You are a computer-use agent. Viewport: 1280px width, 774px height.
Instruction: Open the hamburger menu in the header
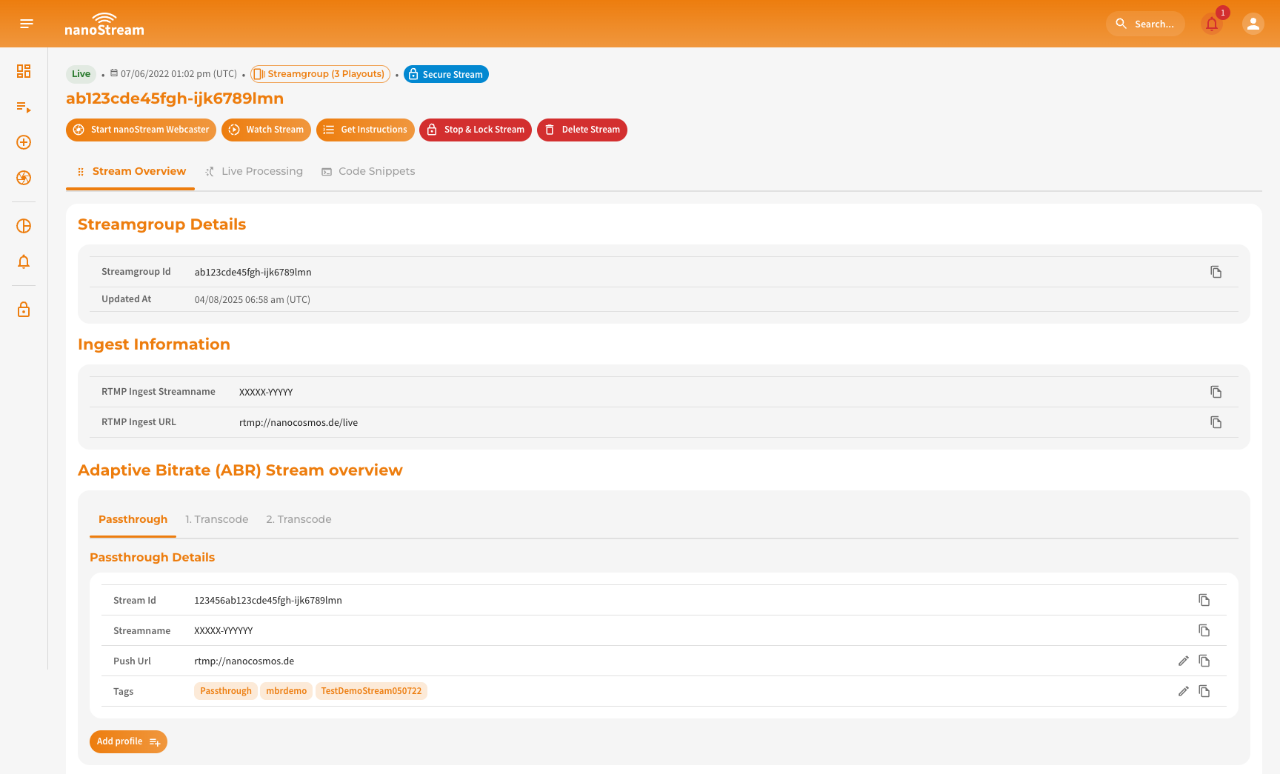27,23
